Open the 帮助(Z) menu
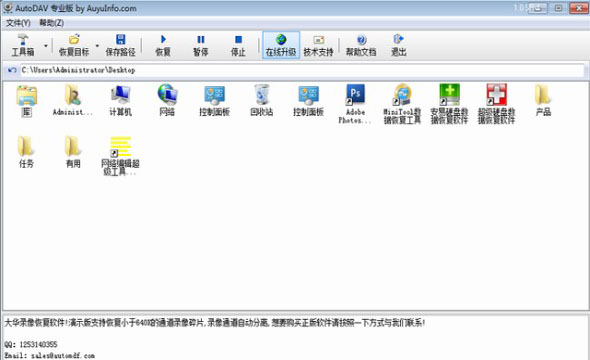590x360 pixels. [x=52, y=23]
